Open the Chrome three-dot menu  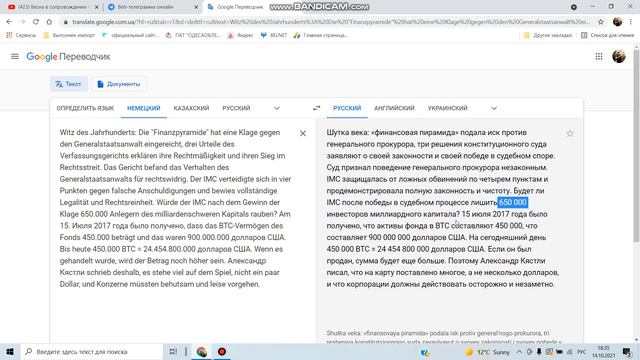point(631,22)
